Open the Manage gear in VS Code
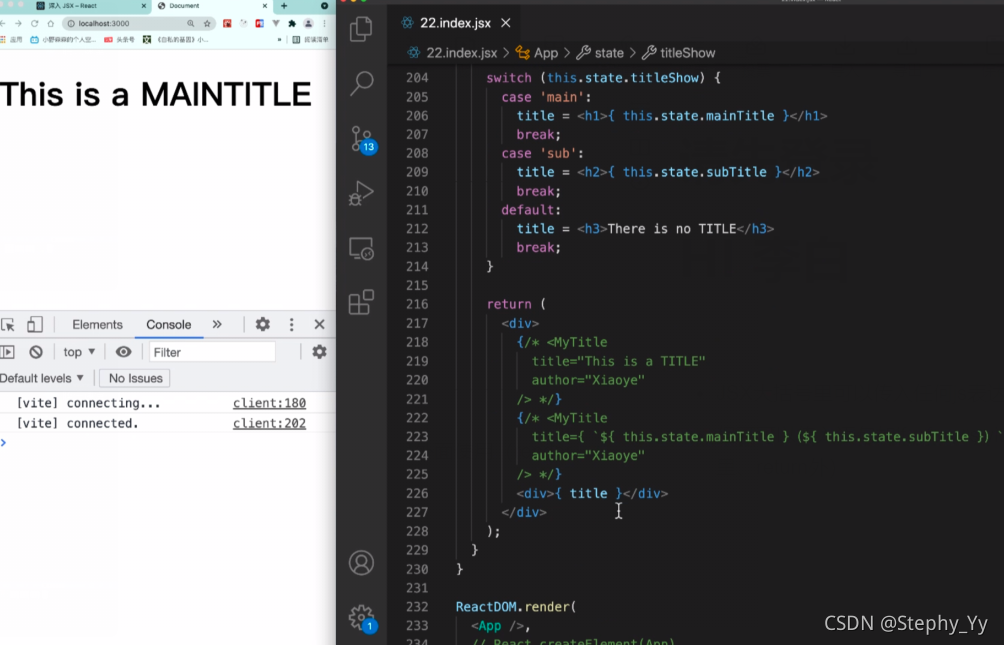 [362, 619]
